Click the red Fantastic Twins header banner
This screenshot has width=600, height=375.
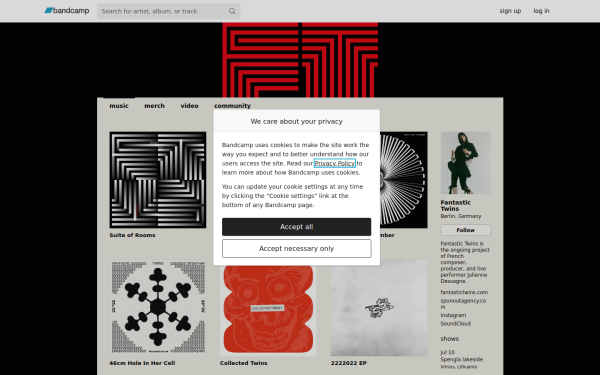click(x=300, y=60)
